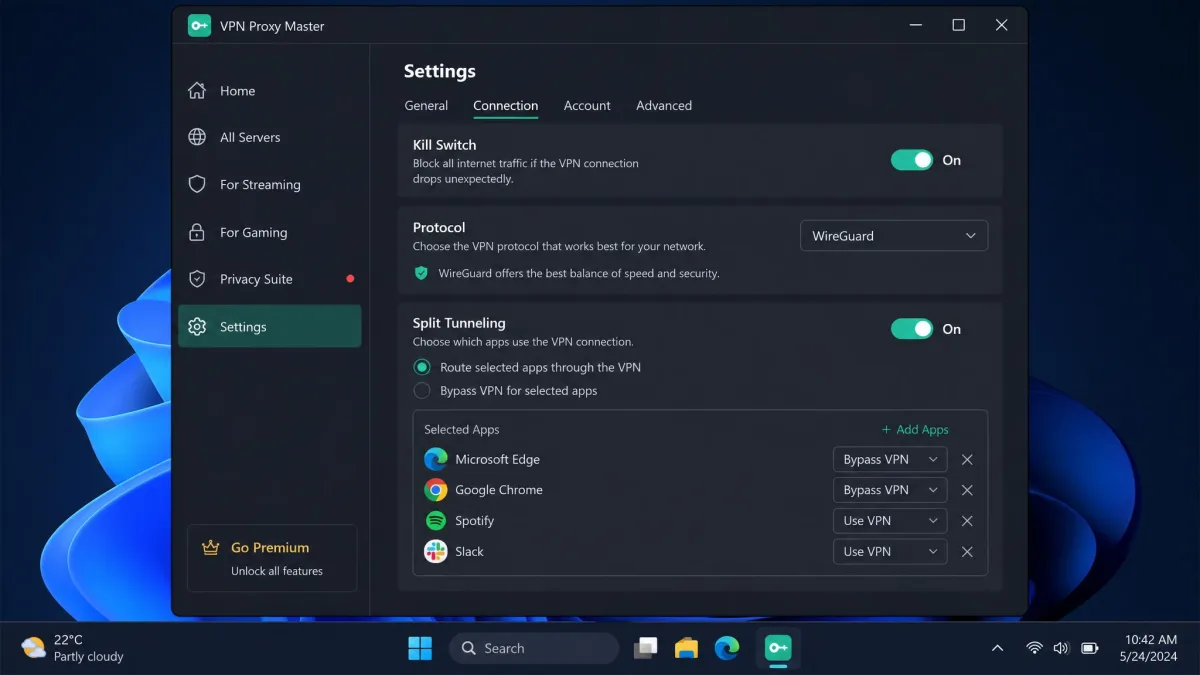Click the Microsoft Edge app icon in list
This screenshot has width=1200, height=675.
coord(435,459)
